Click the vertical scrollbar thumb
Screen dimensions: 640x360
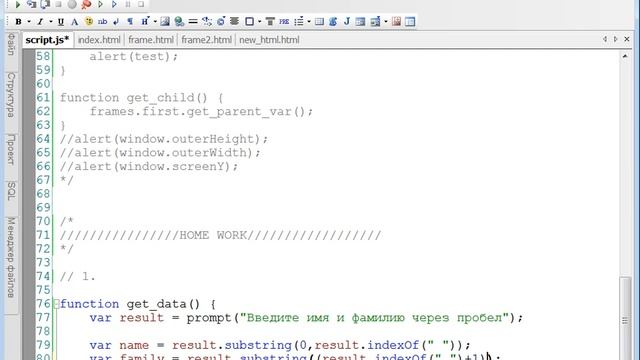coord(625,320)
